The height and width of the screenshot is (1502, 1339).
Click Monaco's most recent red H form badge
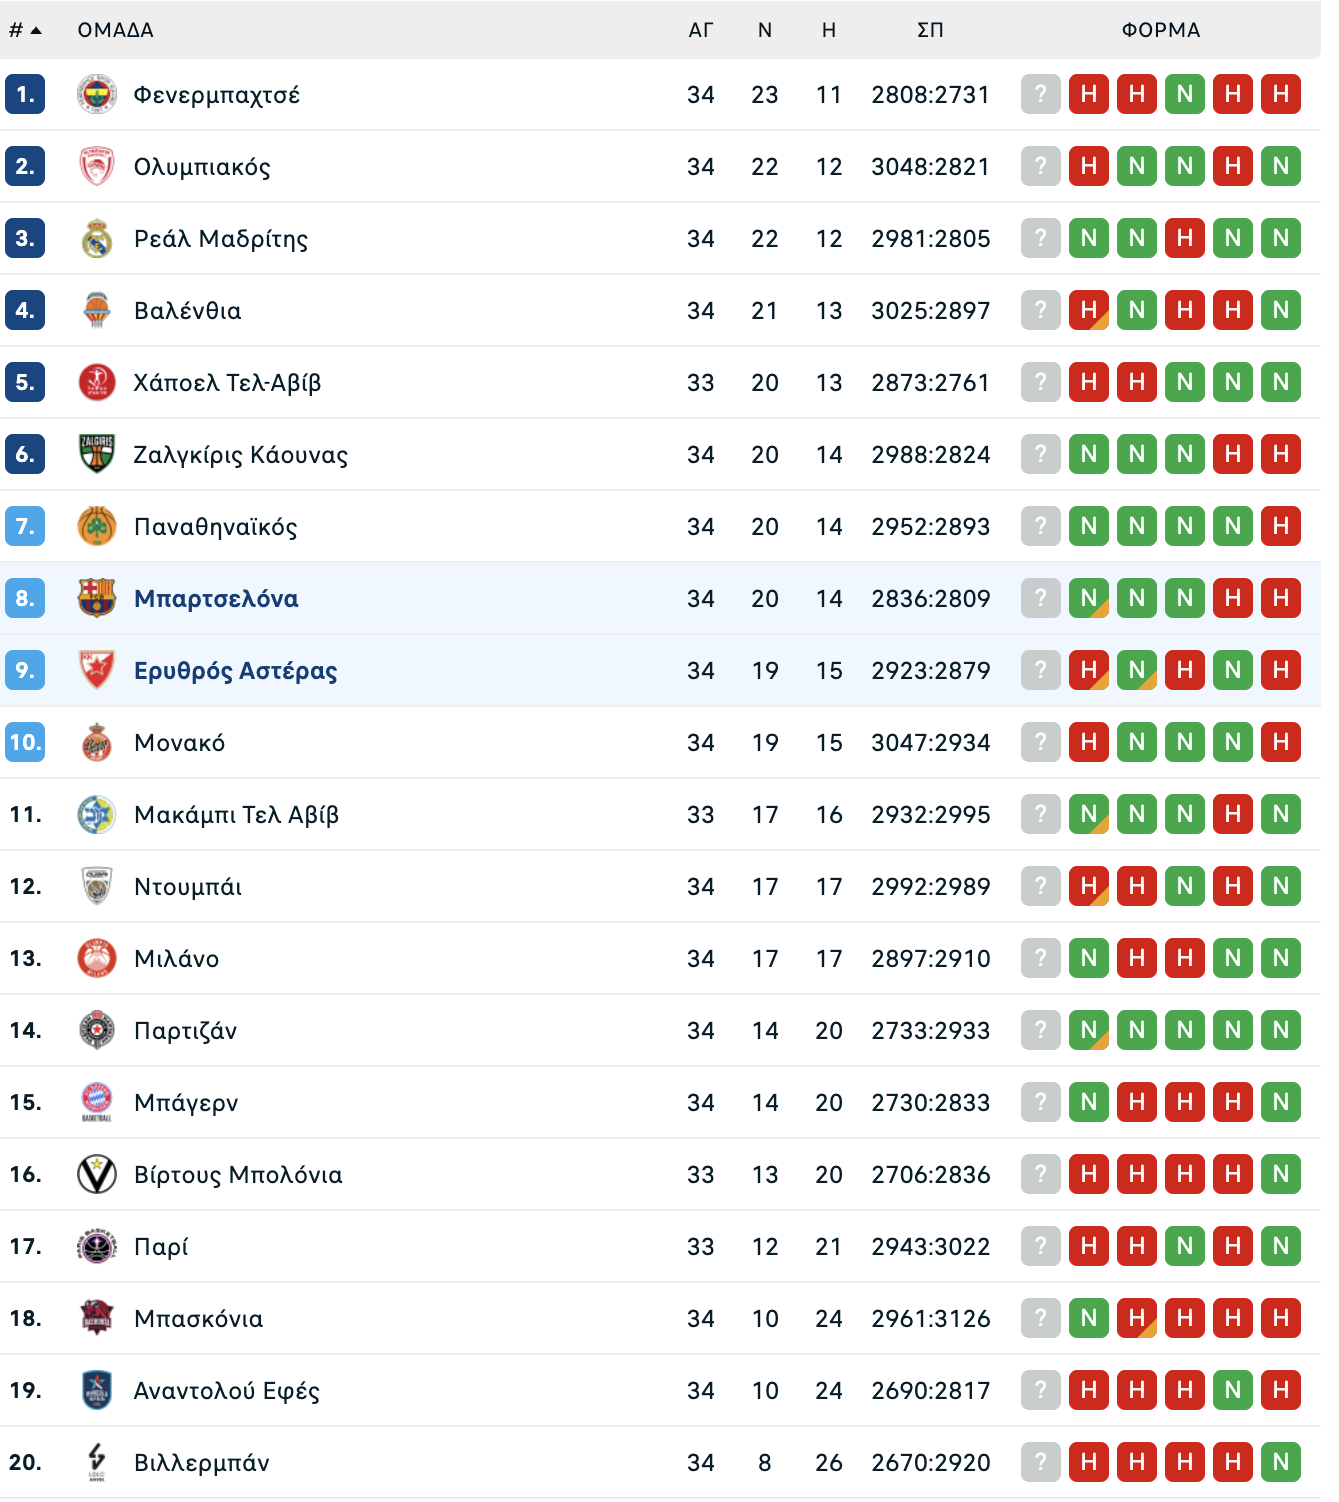coord(1089,742)
